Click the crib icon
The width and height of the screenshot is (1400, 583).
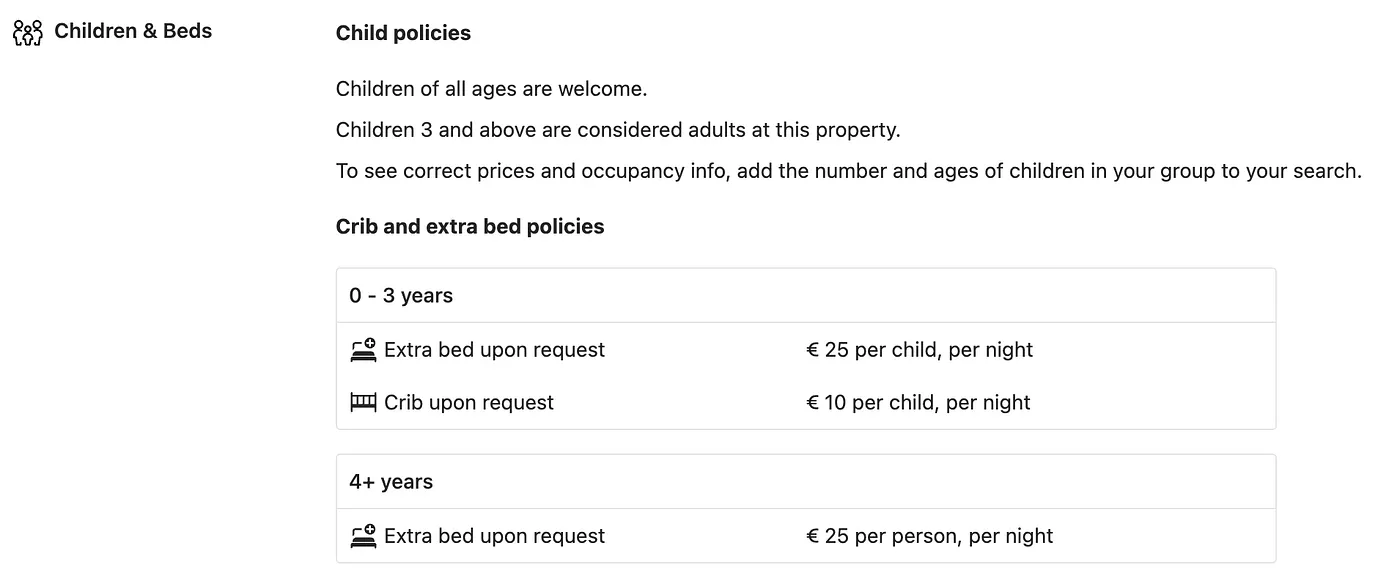pyautogui.click(x=363, y=403)
